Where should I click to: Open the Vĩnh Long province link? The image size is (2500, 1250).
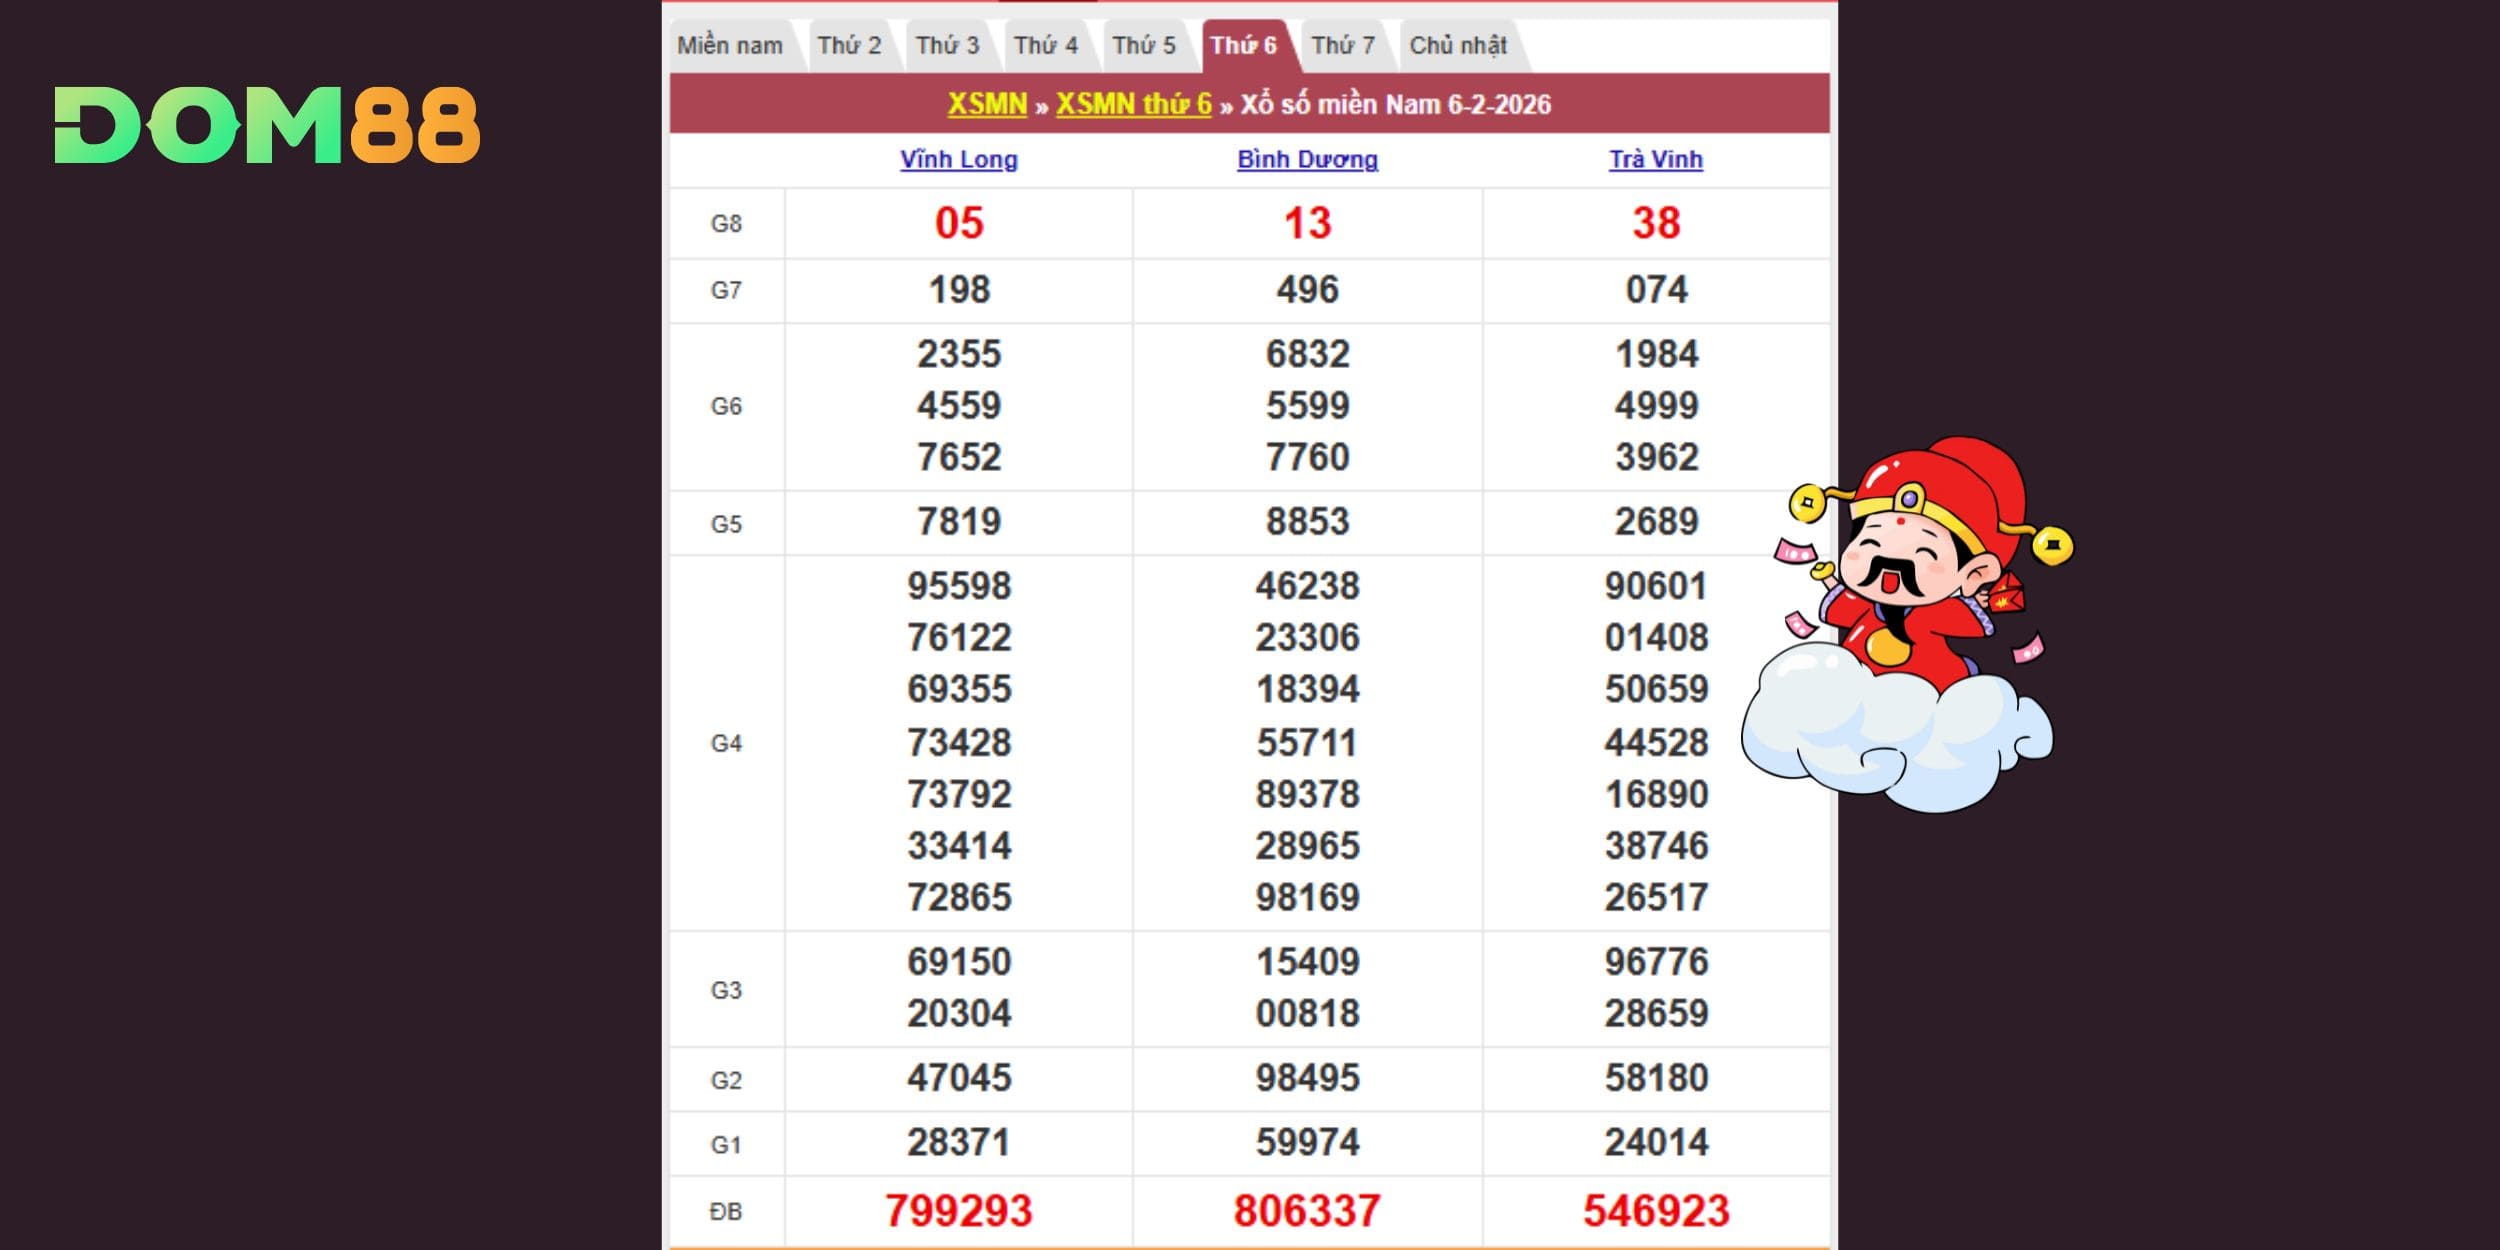point(958,159)
